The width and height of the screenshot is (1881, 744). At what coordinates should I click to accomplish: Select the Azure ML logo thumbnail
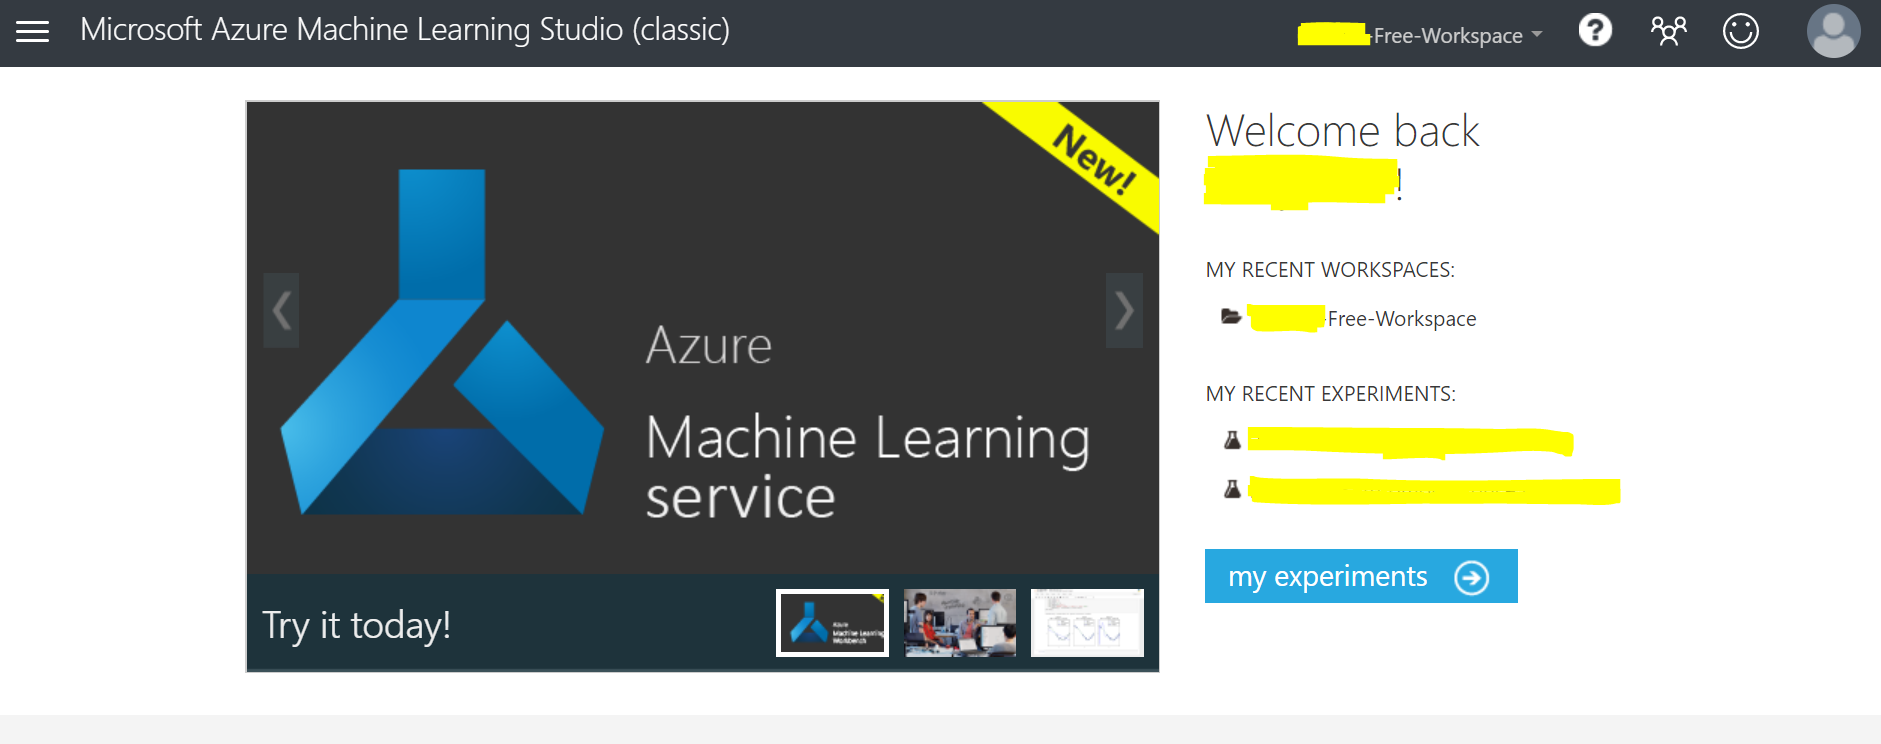point(832,623)
